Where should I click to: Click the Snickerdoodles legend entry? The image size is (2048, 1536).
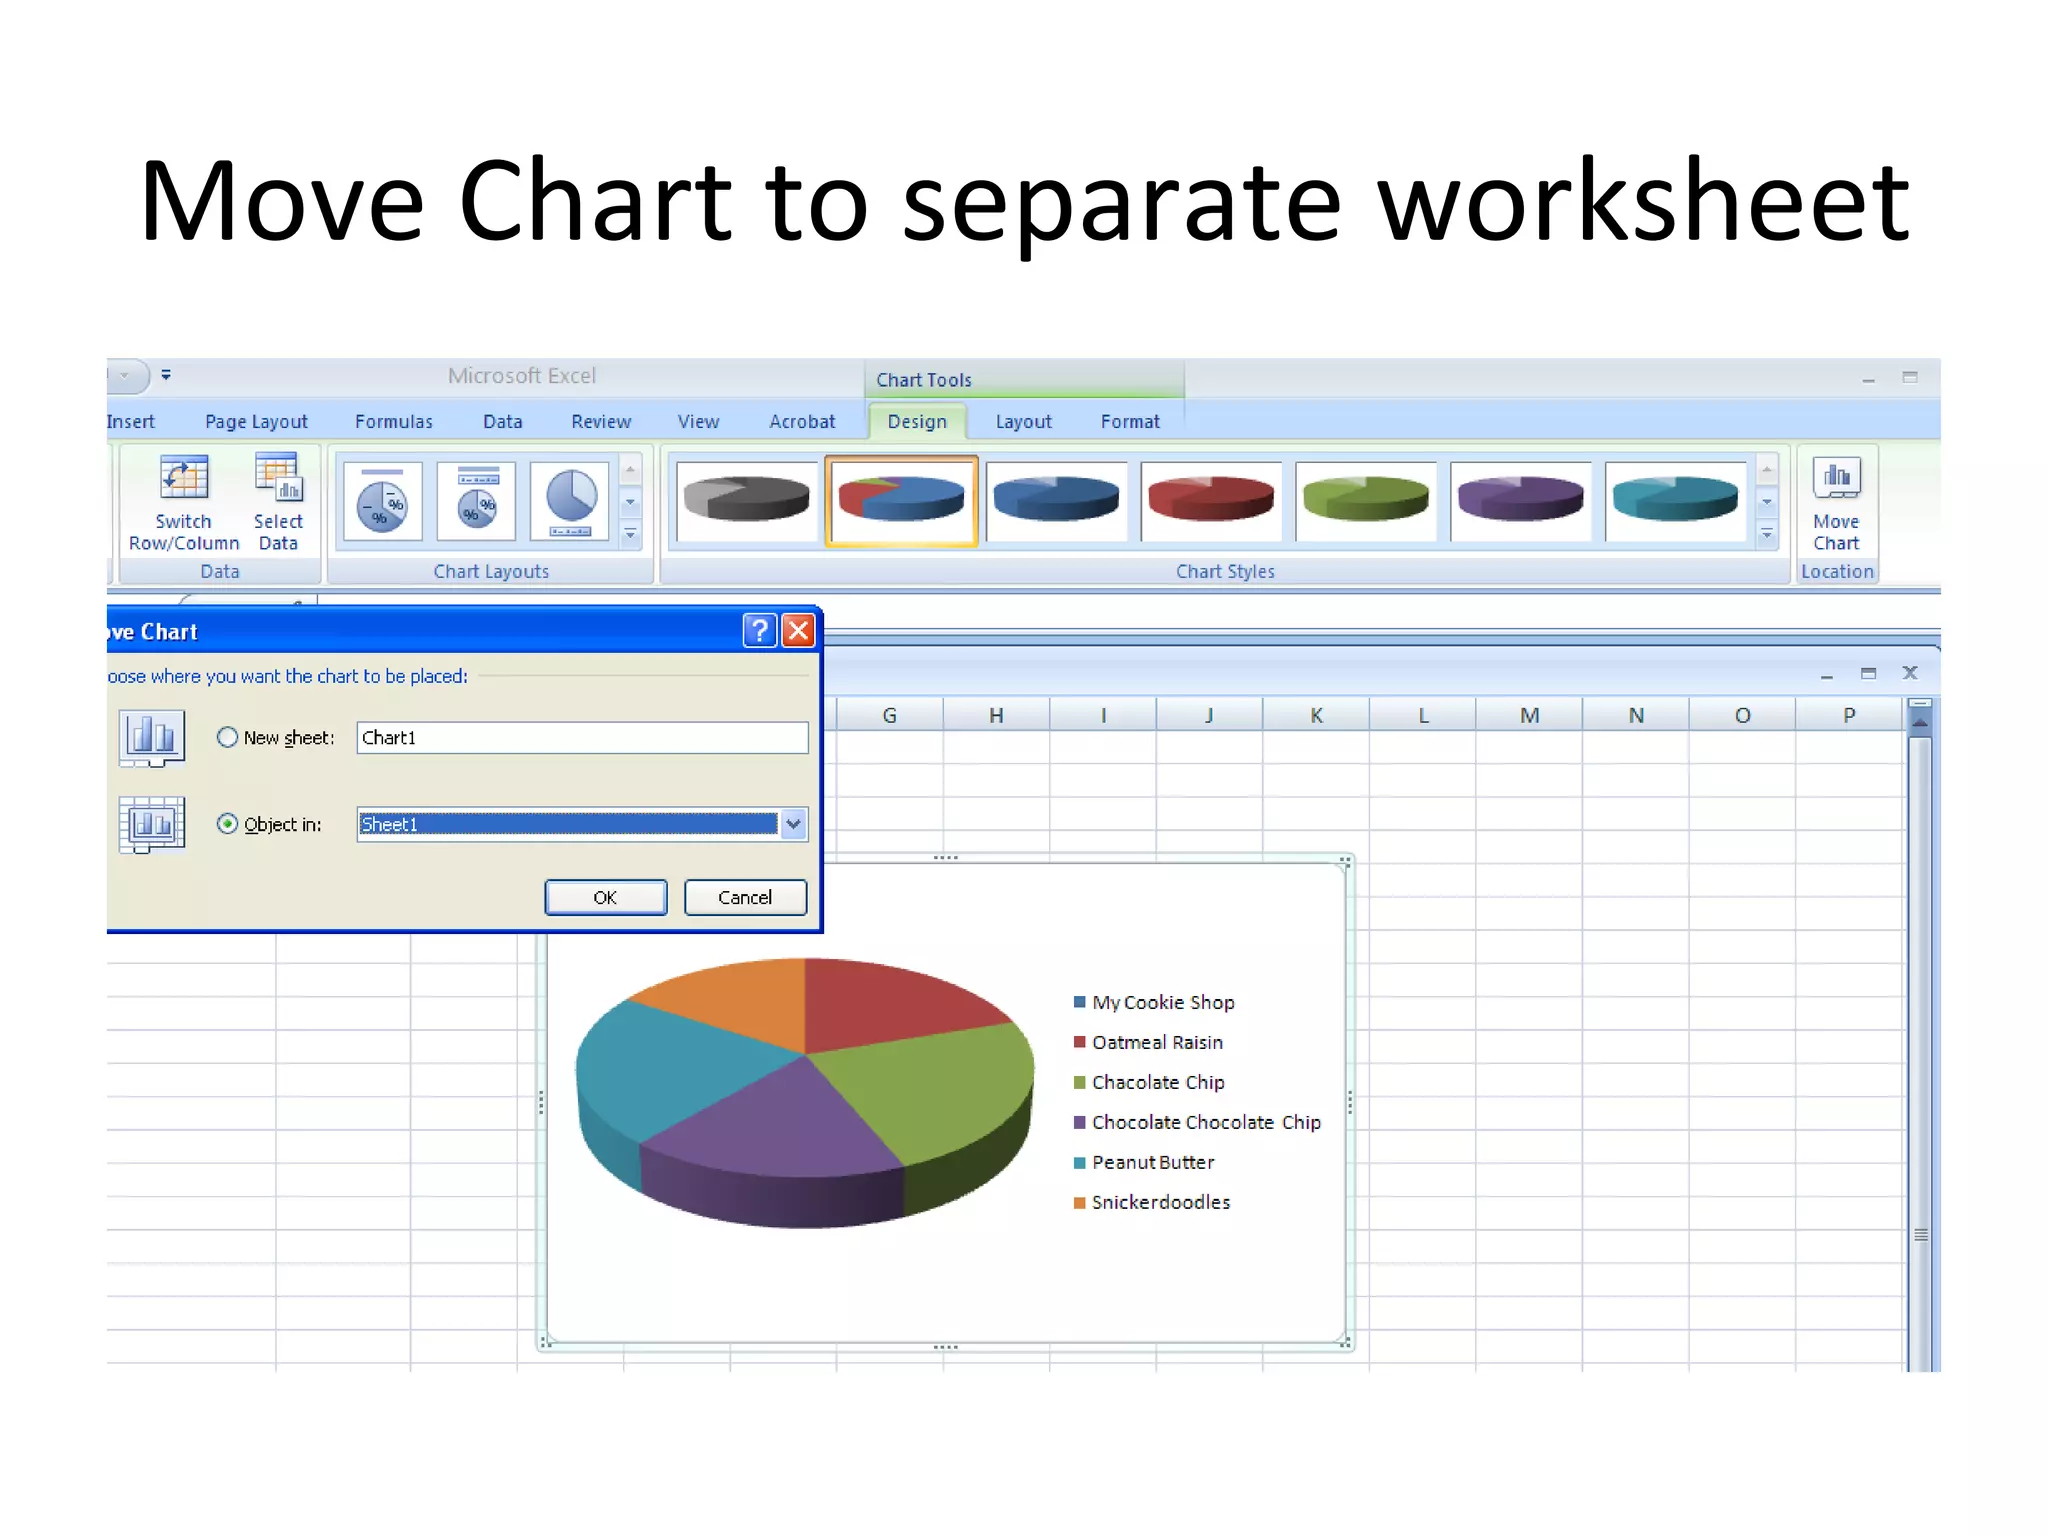pos(1152,1203)
